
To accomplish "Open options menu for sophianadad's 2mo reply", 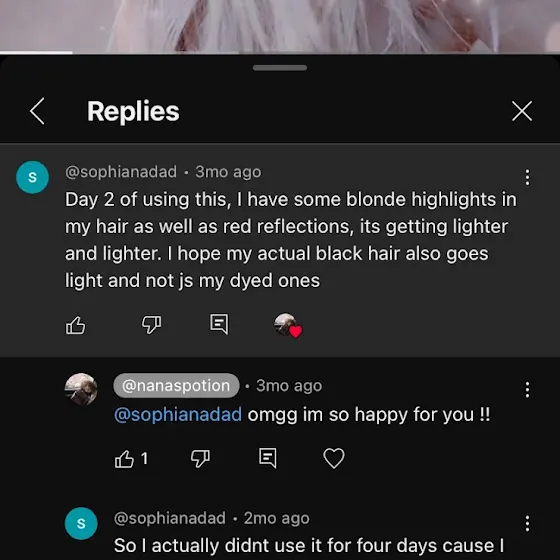I will tap(527, 523).
